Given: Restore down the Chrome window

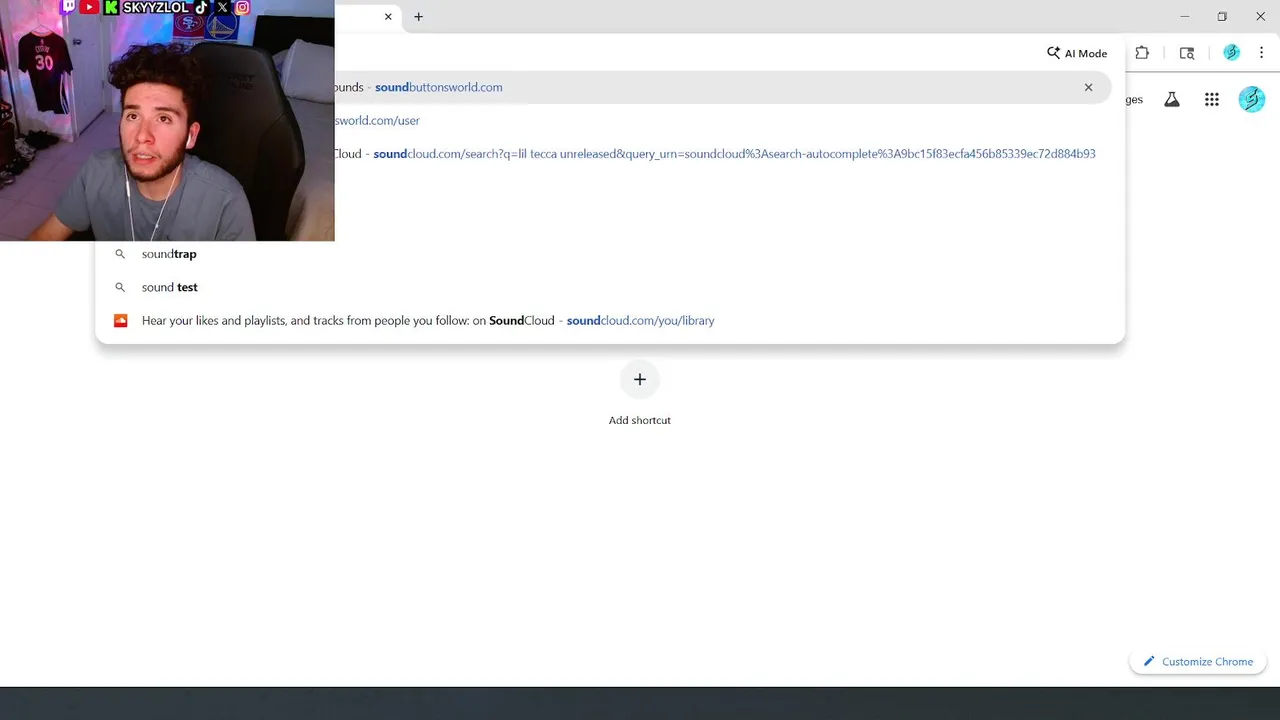Looking at the screenshot, I should point(1222,16).
